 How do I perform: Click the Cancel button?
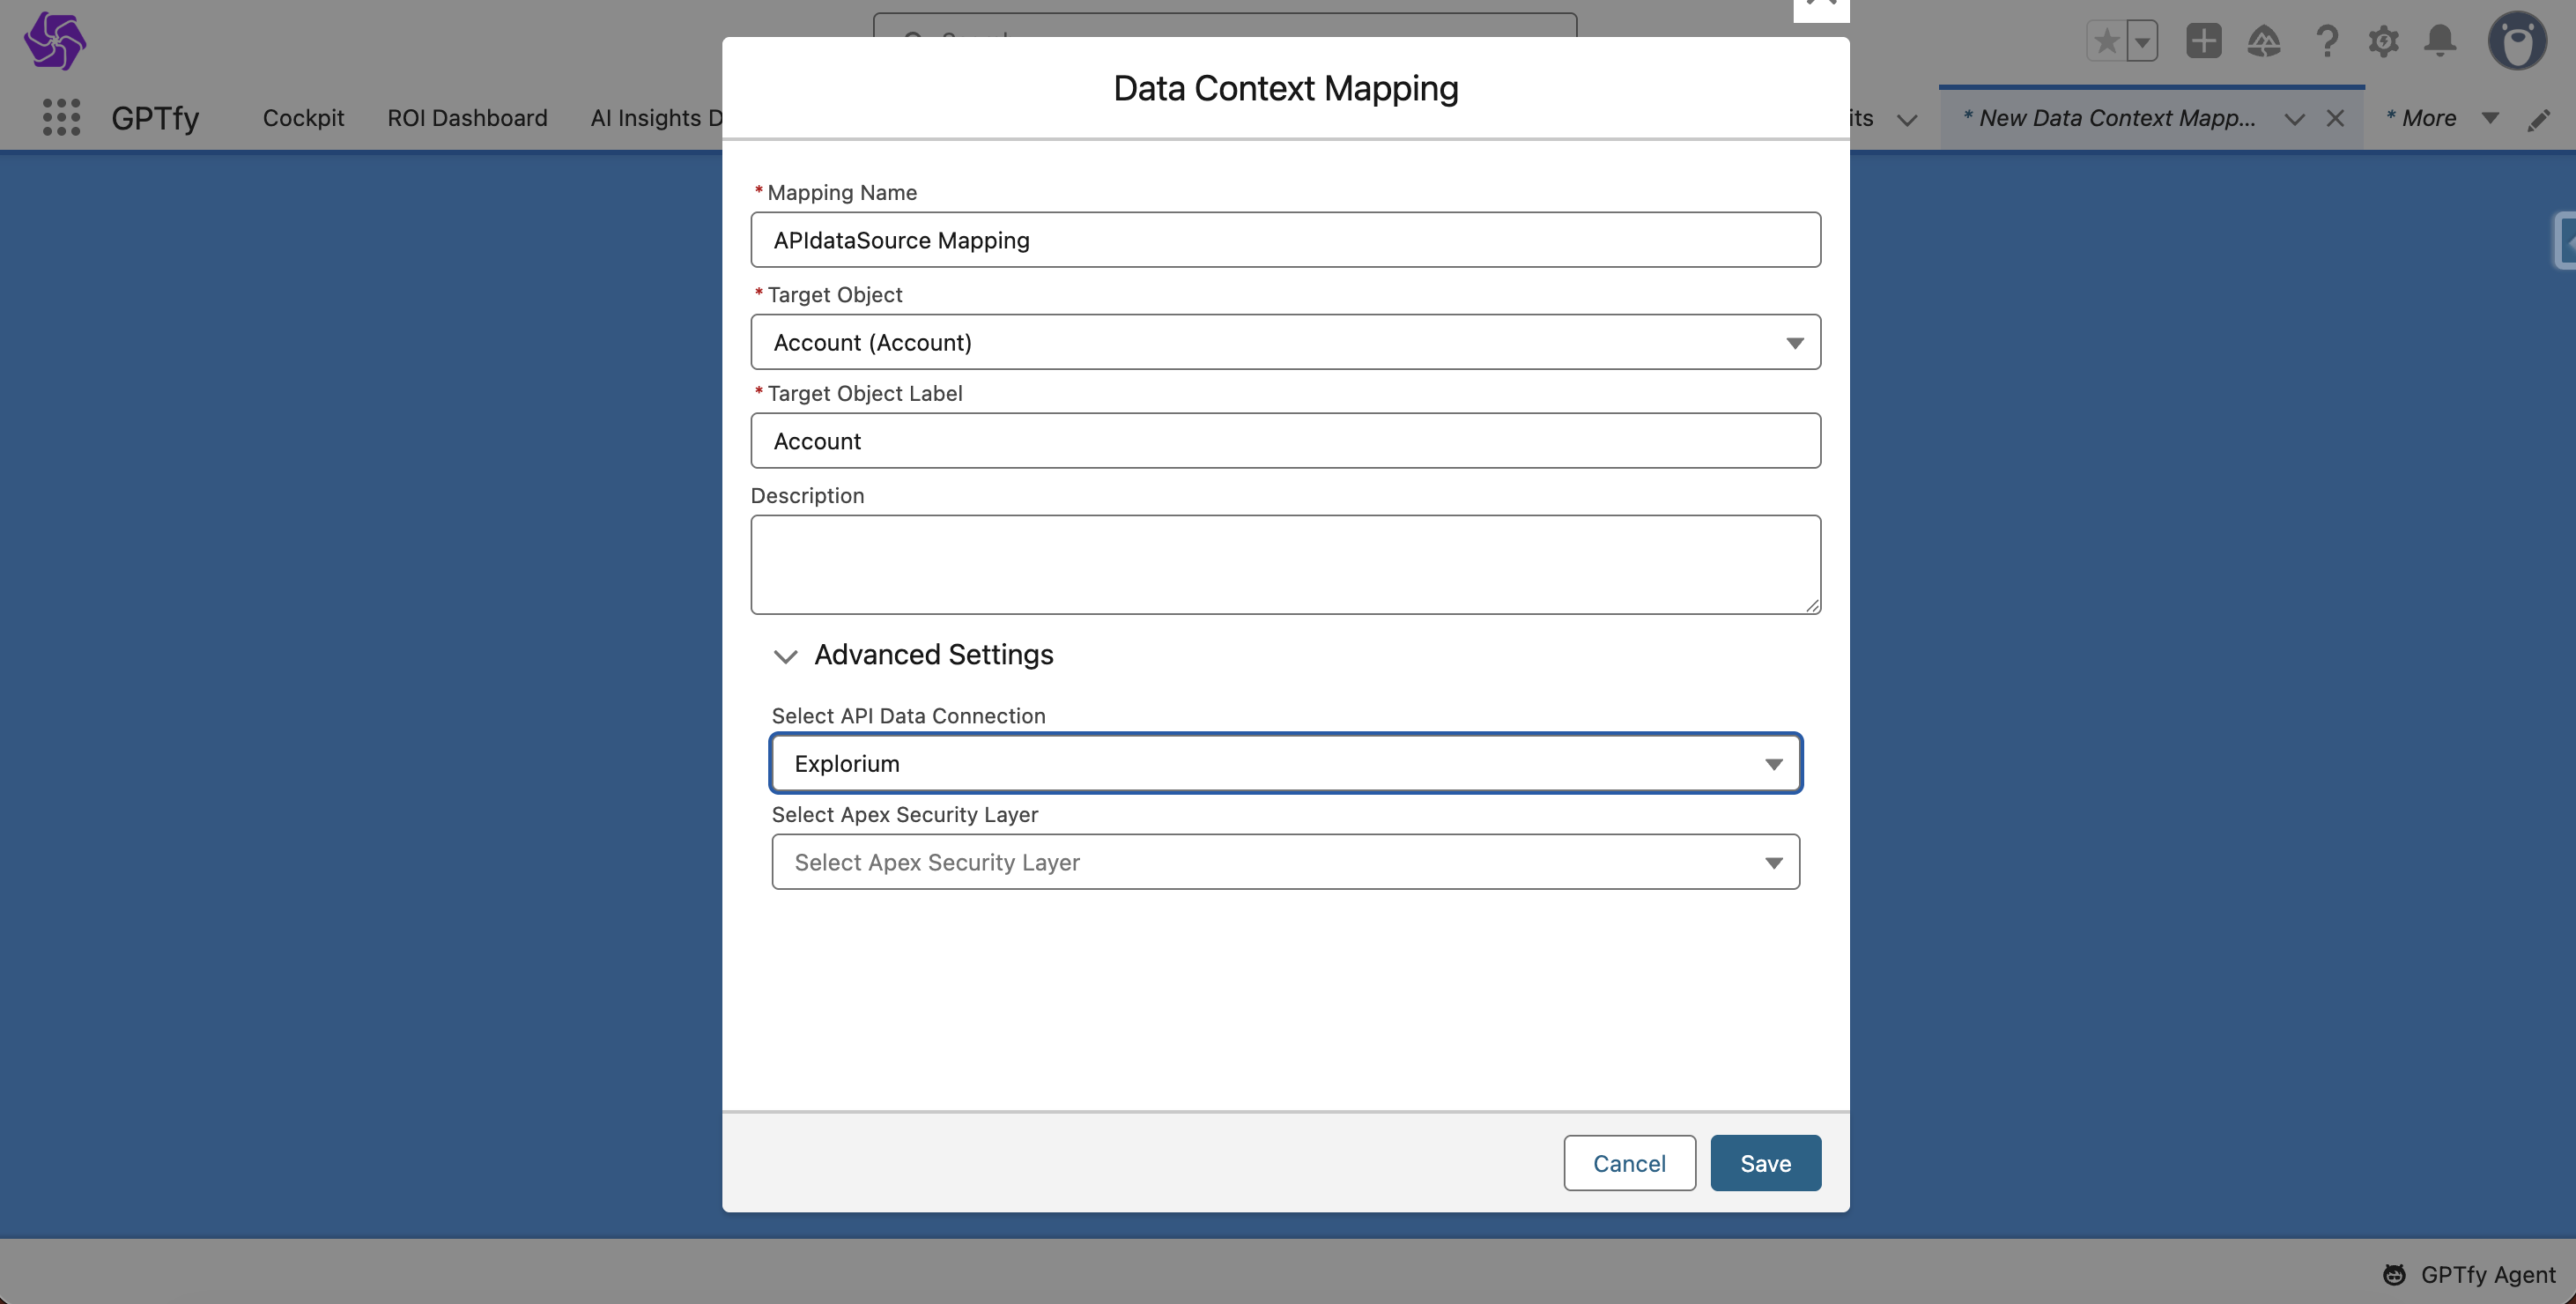[x=1629, y=1163]
